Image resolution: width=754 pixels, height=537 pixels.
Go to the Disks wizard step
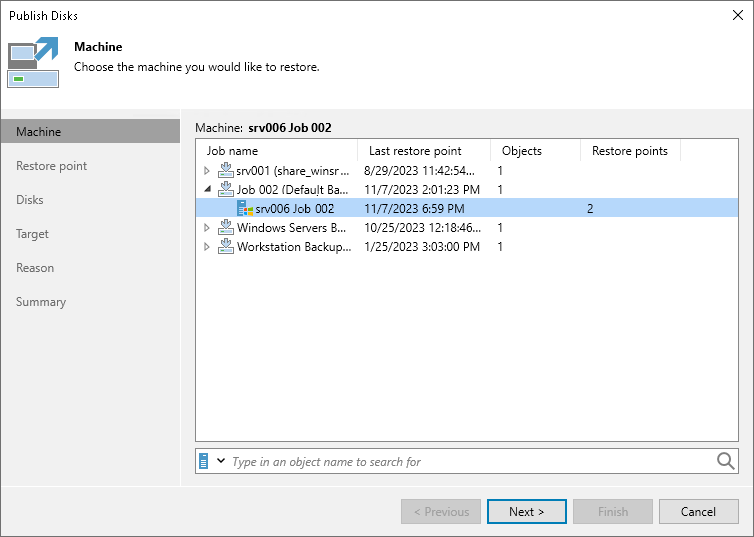[30, 200]
